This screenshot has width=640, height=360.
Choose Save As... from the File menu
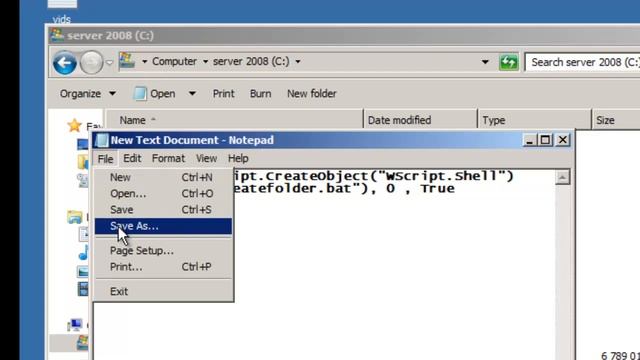point(163,226)
